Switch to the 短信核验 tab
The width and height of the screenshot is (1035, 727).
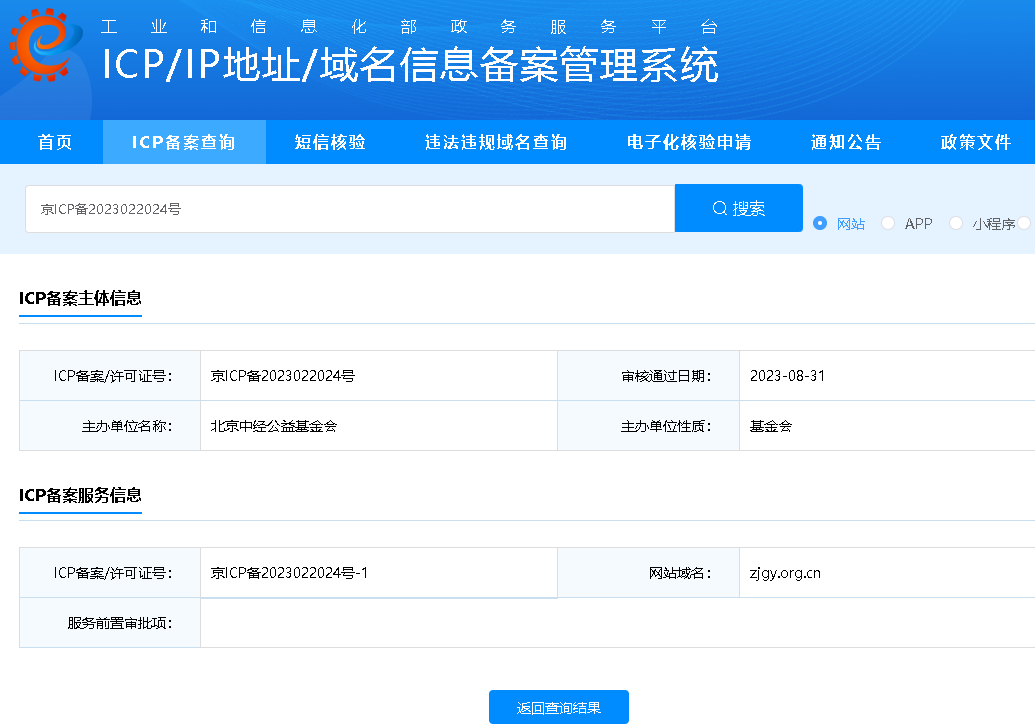pos(330,142)
